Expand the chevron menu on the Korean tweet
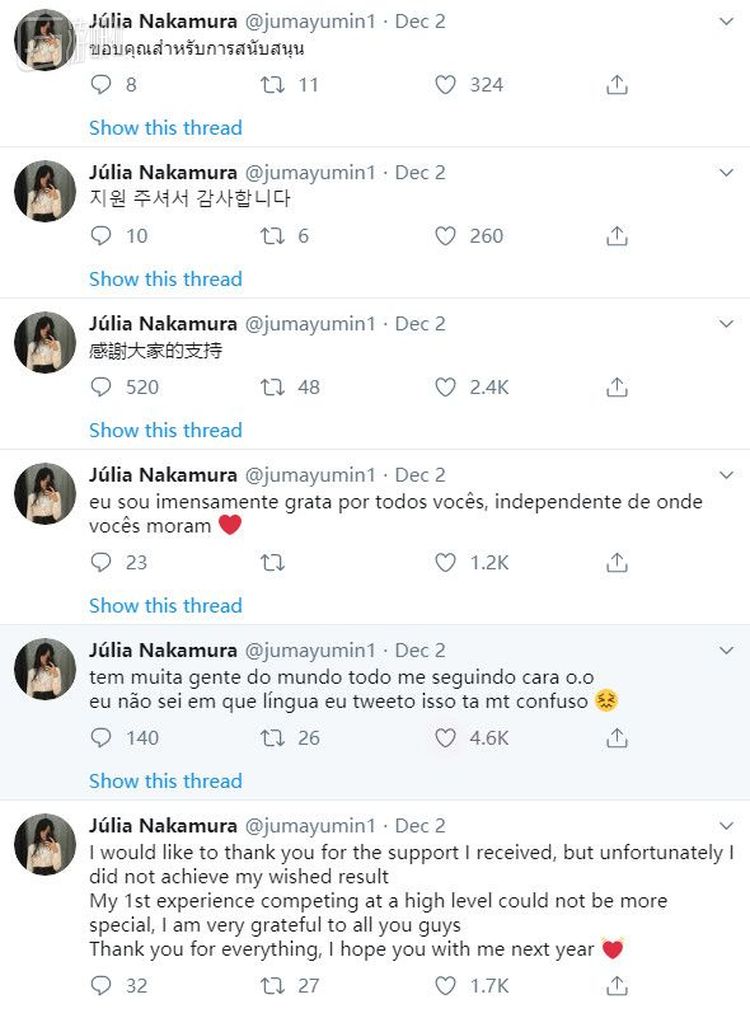 tap(727, 173)
